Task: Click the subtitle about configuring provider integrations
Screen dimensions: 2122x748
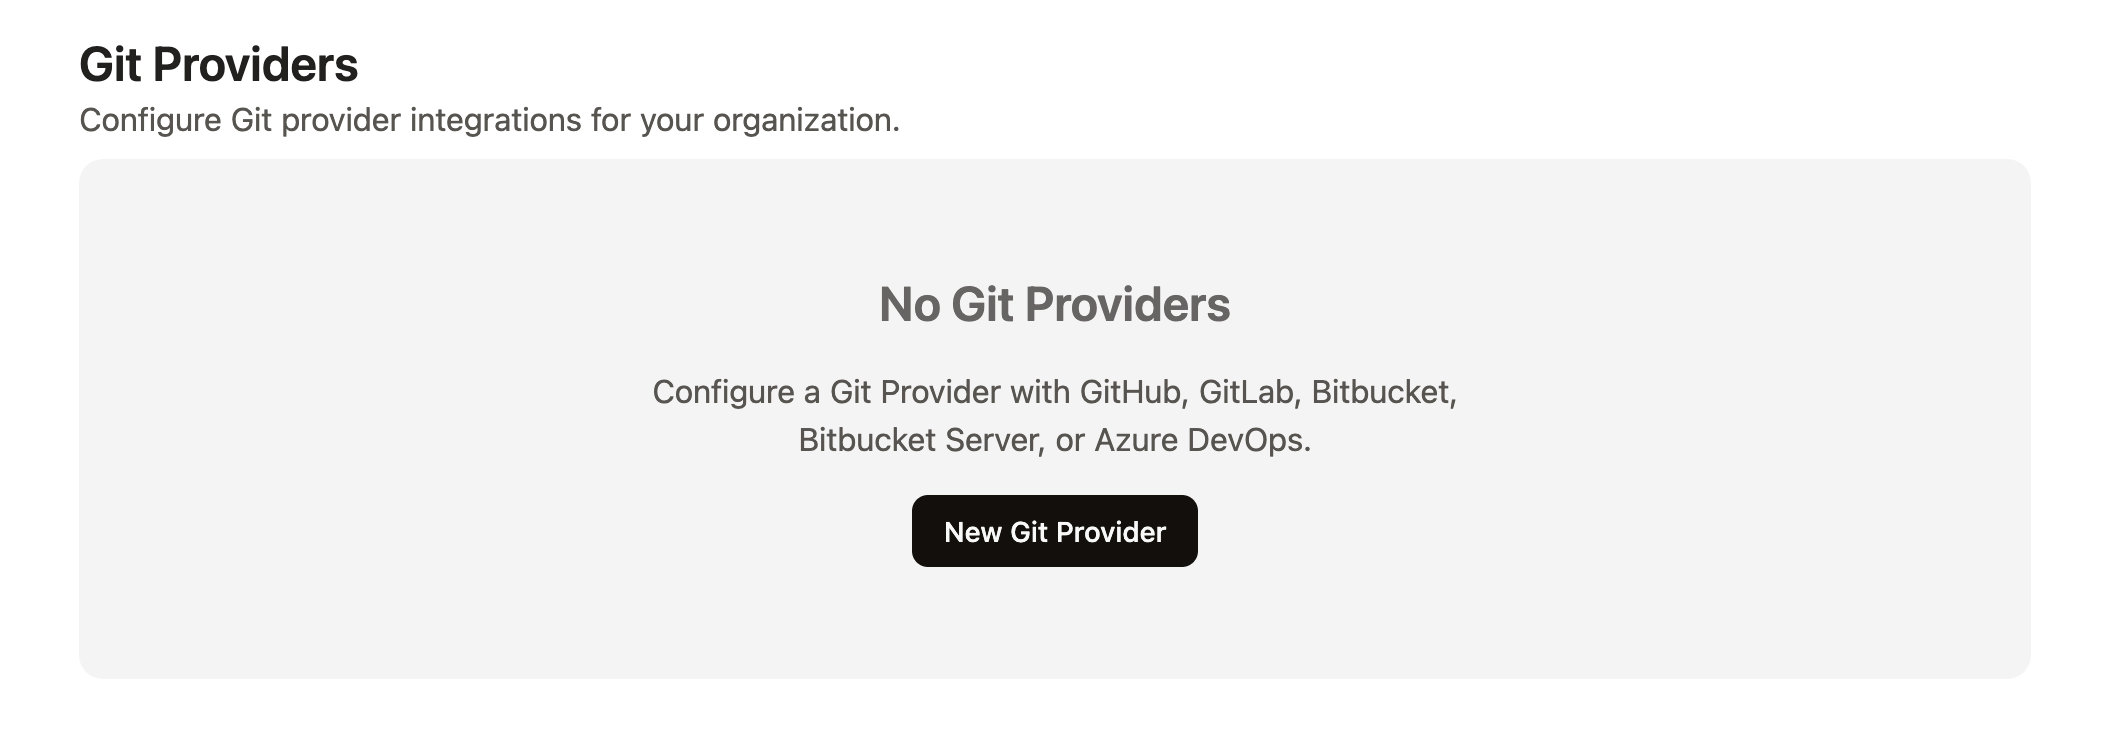Action: tap(489, 120)
